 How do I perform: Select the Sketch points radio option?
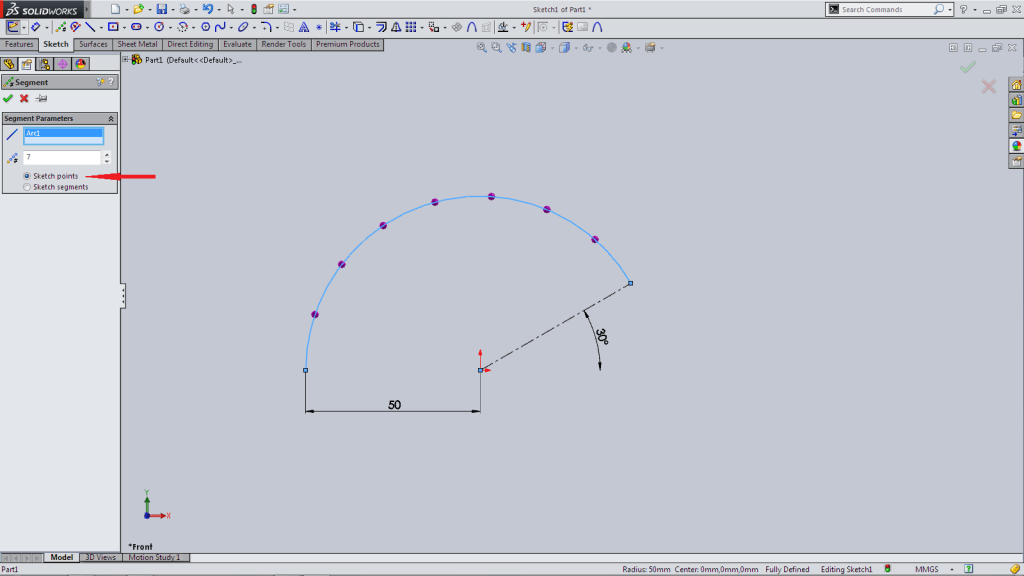point(28,176)
